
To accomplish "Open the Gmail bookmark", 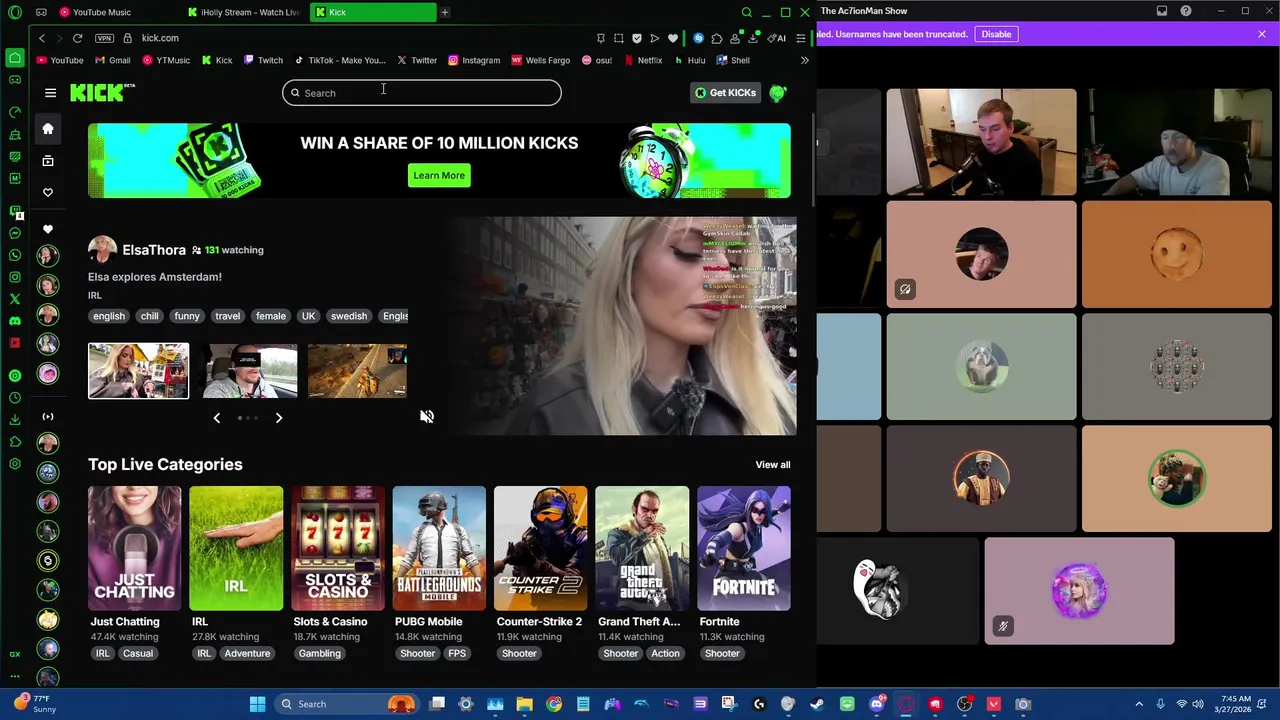I will click(x=112, y=60).
